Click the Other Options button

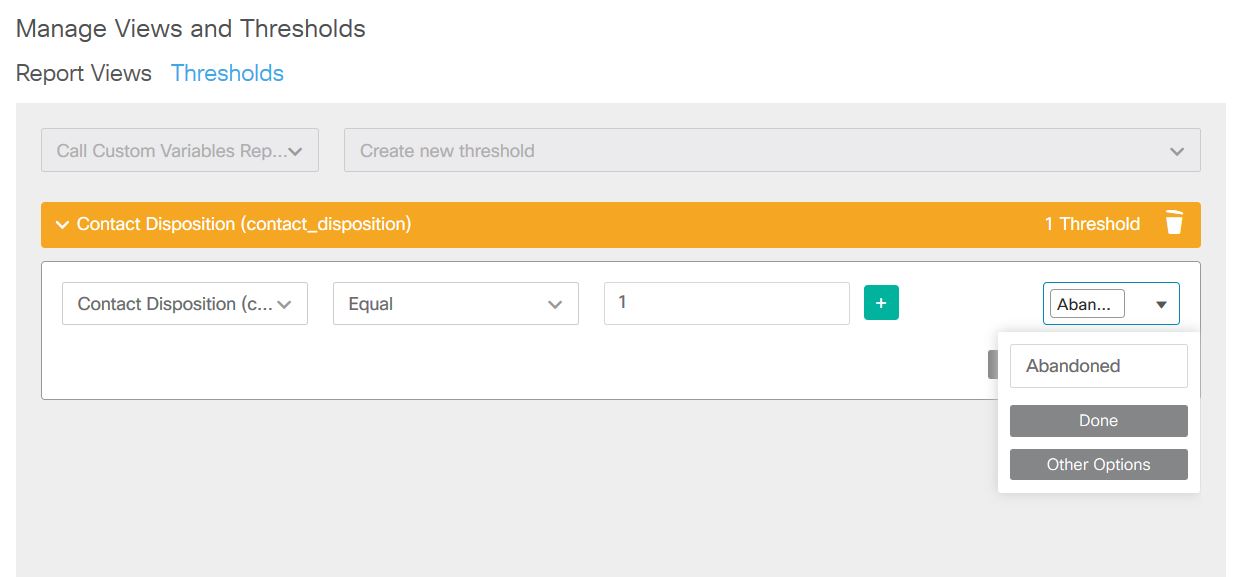click(1098, 464)
